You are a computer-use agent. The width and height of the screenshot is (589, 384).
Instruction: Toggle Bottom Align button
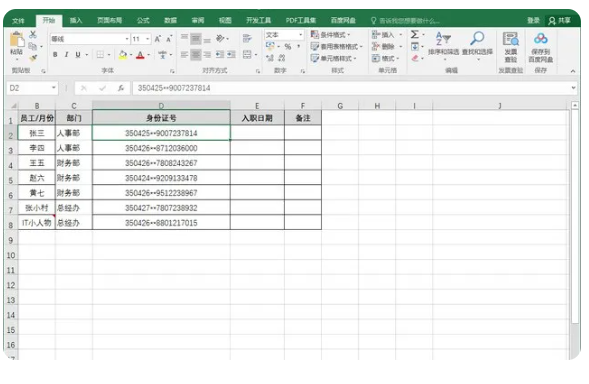coord(207,39)
